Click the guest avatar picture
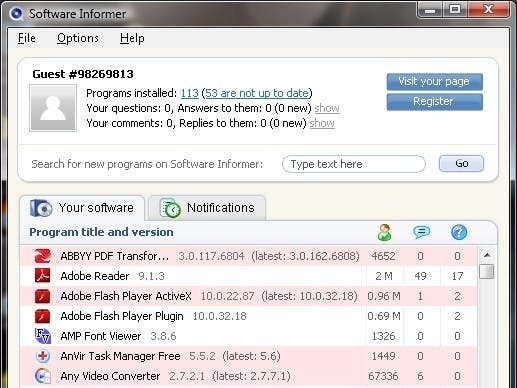Viewport: 517px width, 388px height. (x=53, y=108)
